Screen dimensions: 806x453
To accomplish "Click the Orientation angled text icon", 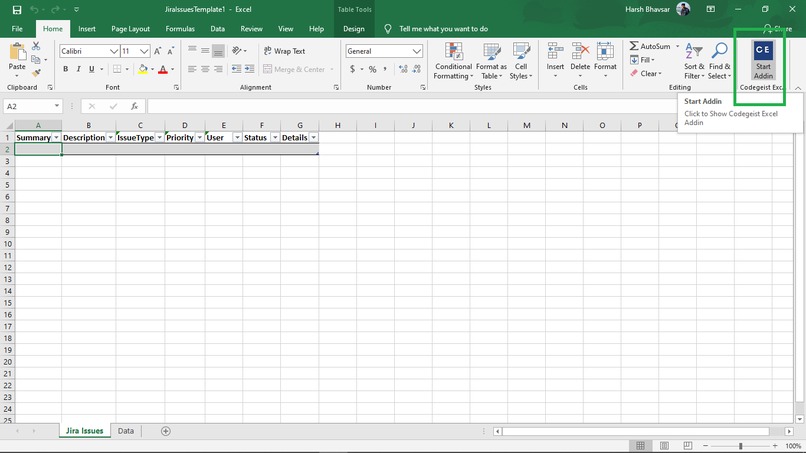I will 236,50.
